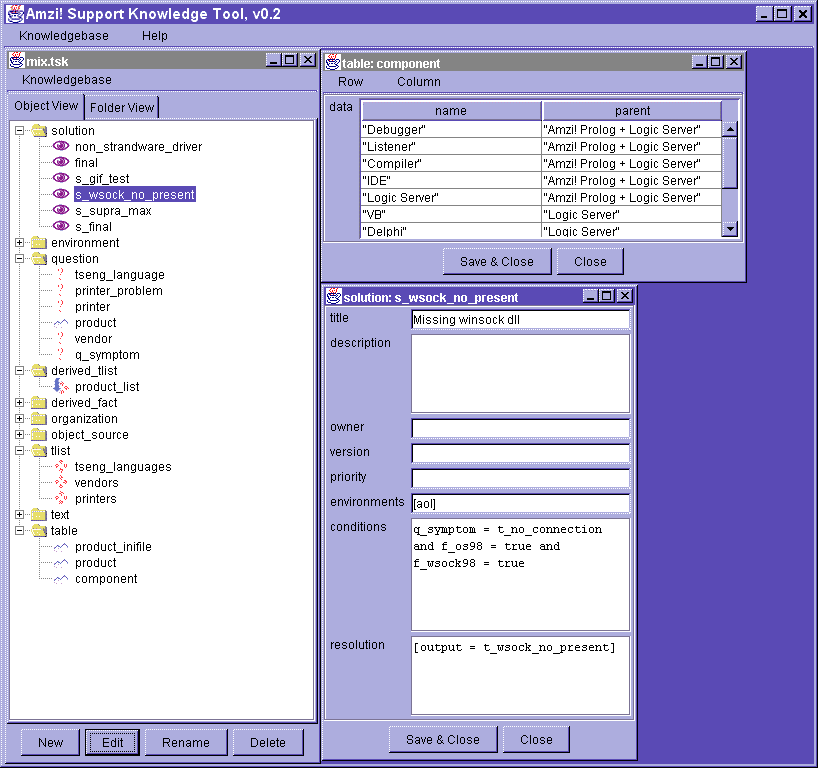
Task: Click the empty description text area
Action: tap(520, 374)
